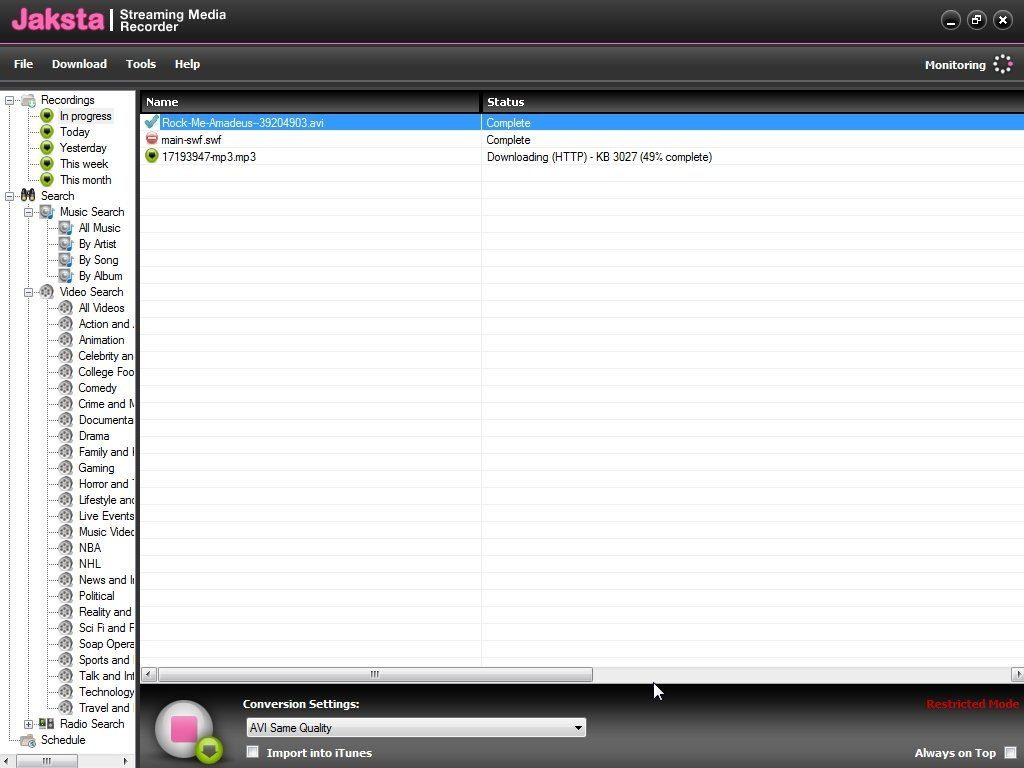This screenshot has width=1024, height=768.
Task: Enable the Import into iTunes checkbox
Action: click(x=253, y=753)
